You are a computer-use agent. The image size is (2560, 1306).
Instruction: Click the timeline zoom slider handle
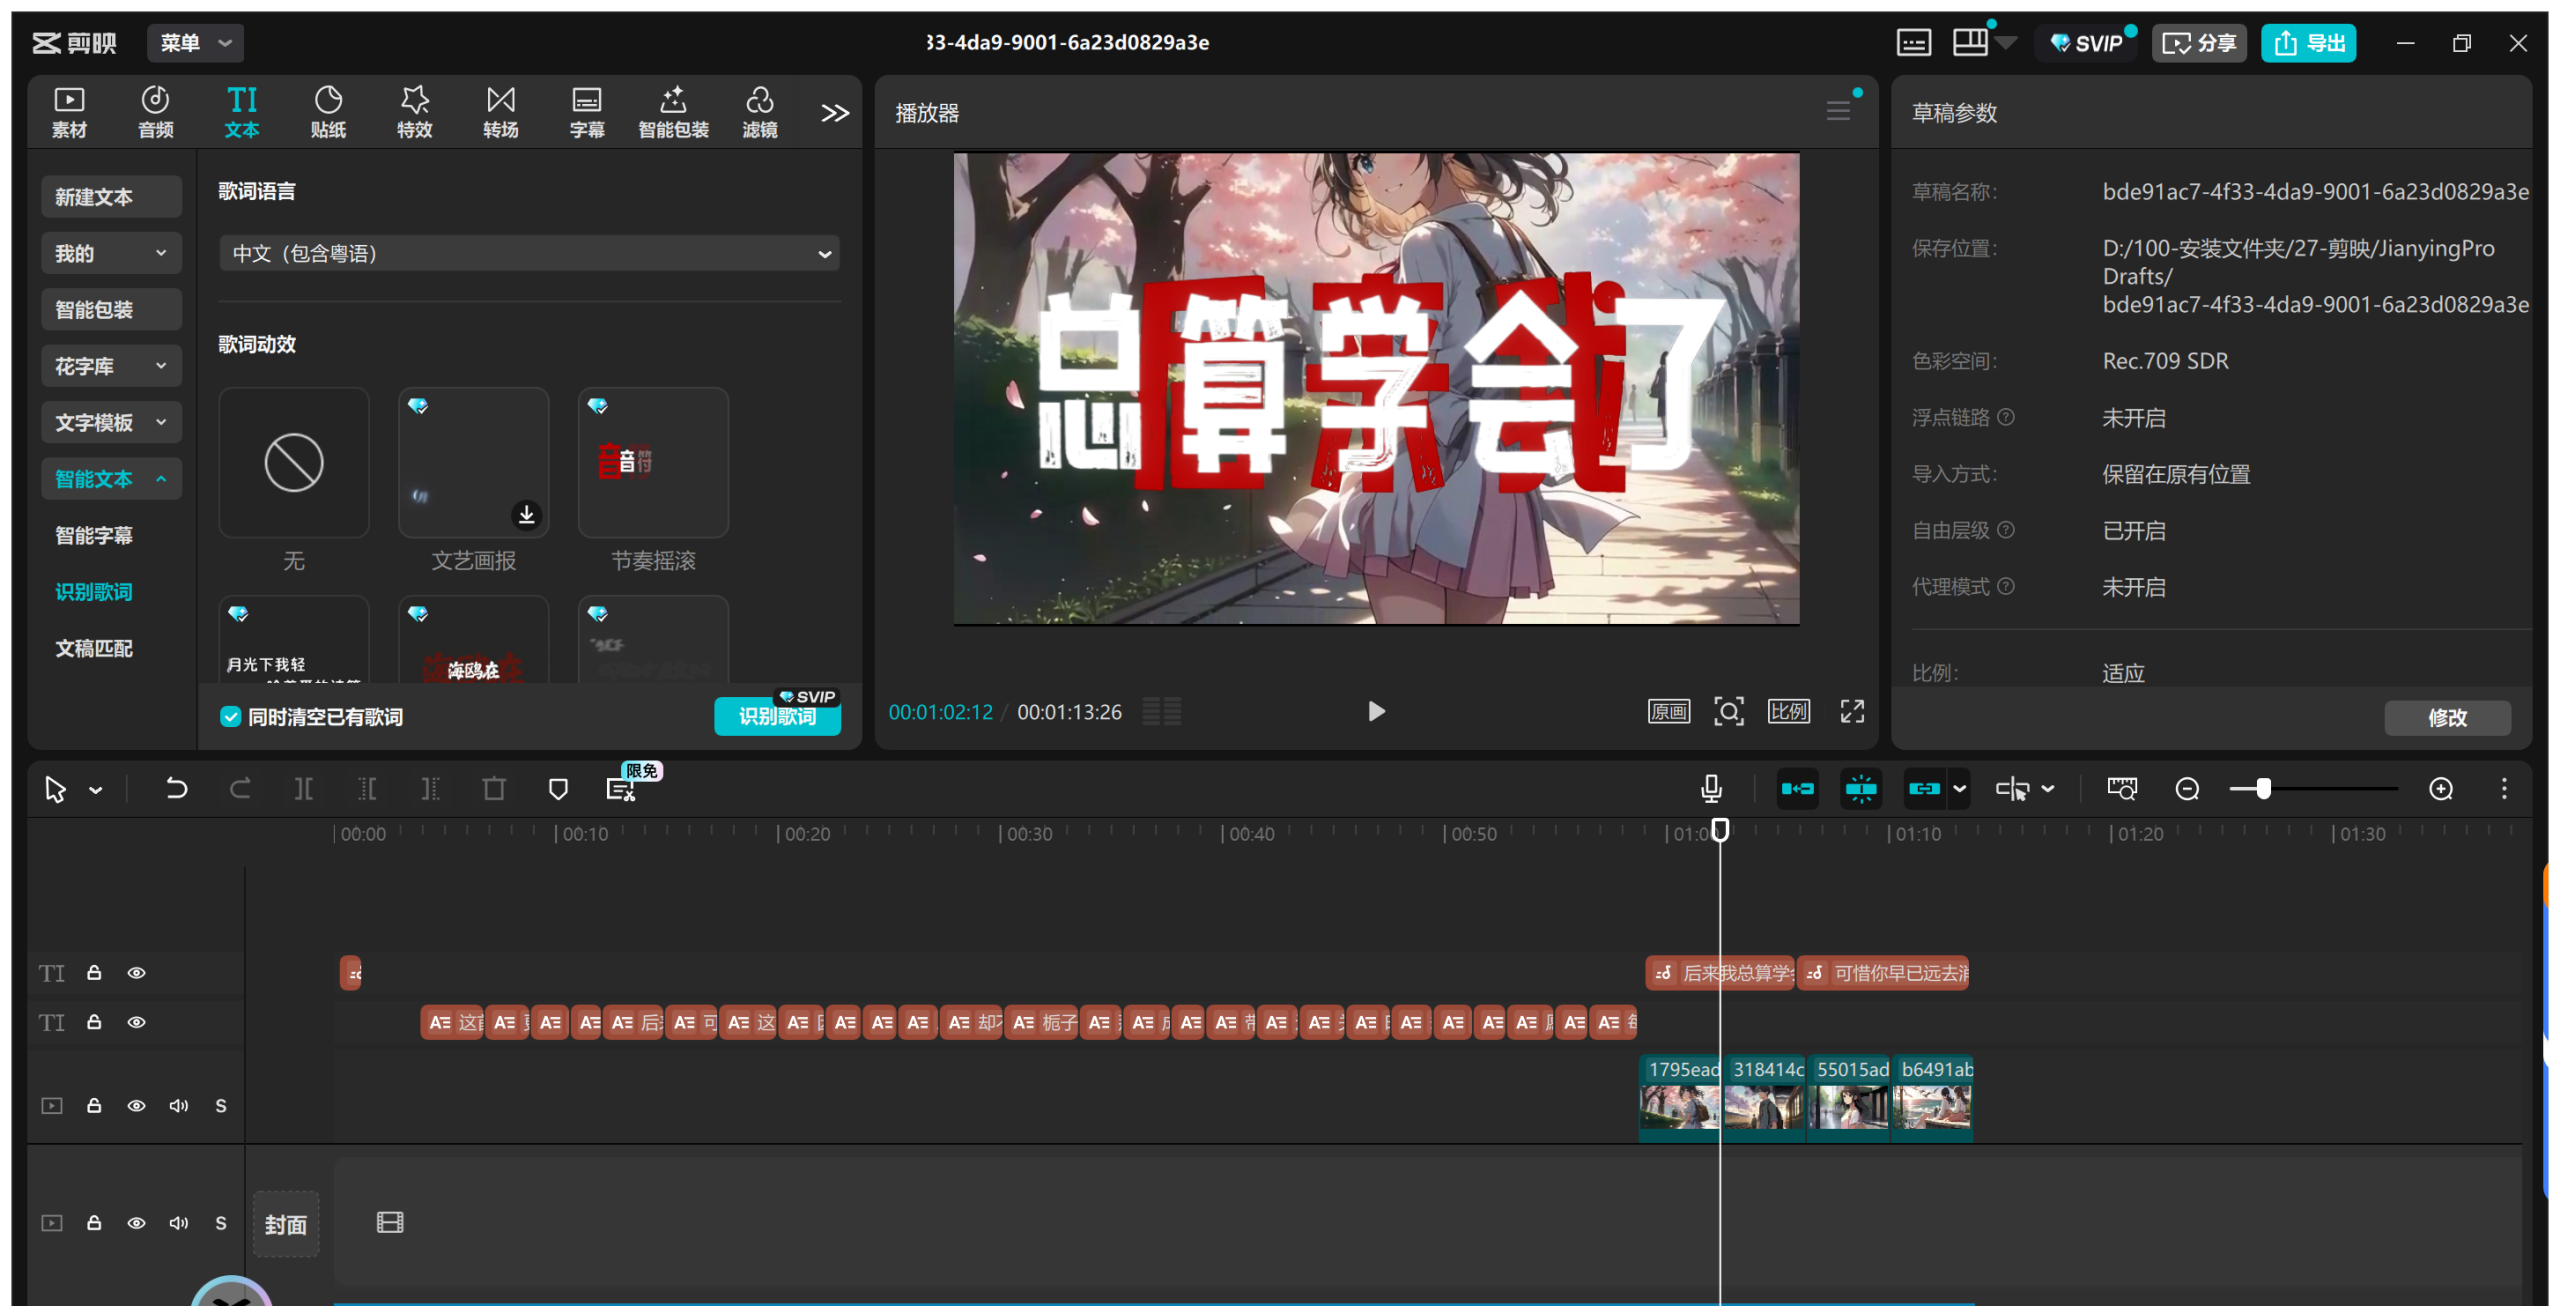pyautogui.click(x=2263, y=789)
